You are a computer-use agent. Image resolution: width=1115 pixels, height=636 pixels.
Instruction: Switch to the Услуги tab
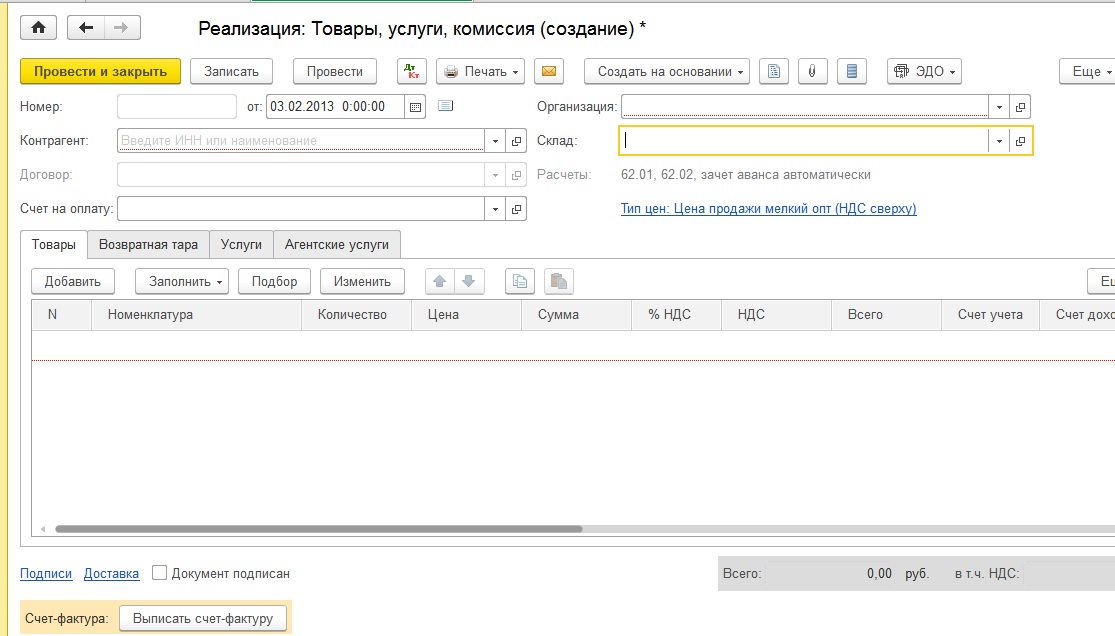click(x=241, y=245)
